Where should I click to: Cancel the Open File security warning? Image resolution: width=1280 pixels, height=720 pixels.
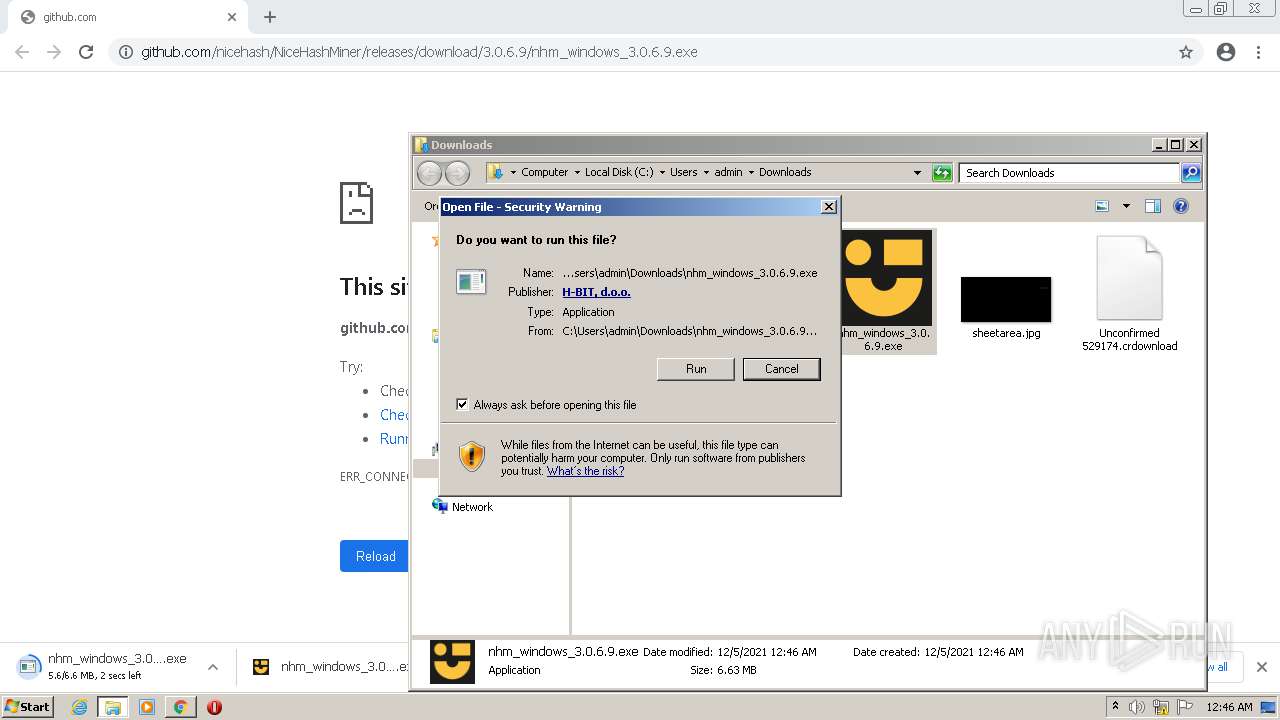781,369
